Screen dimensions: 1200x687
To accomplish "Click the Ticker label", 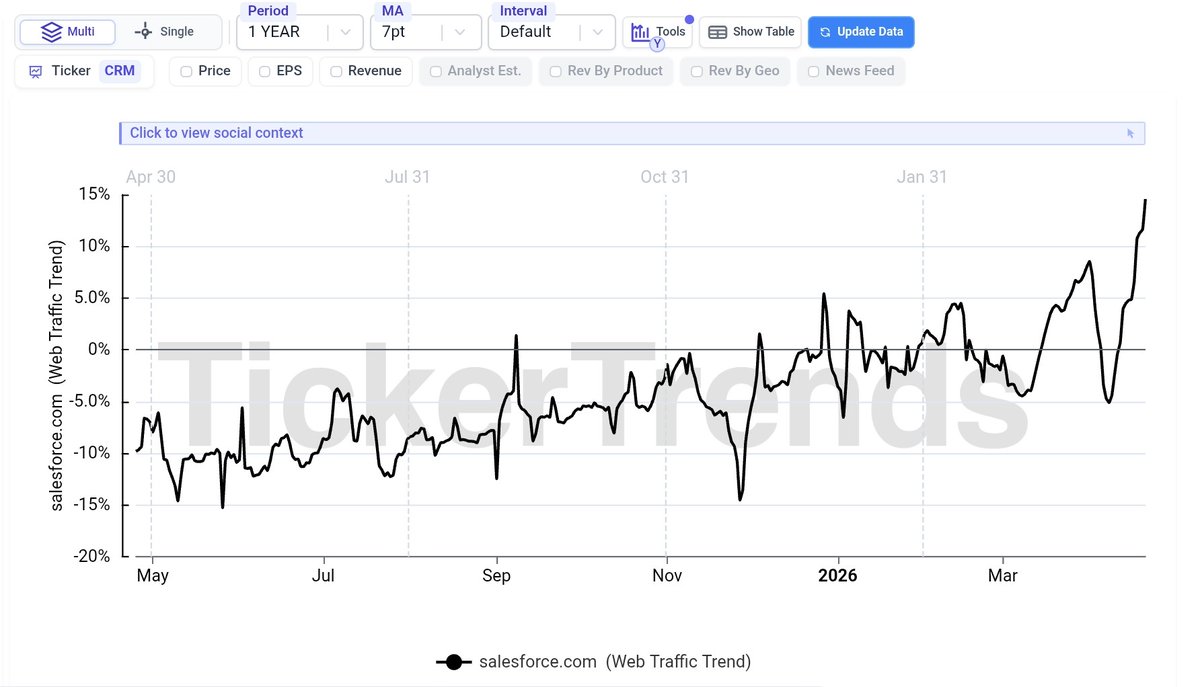I will (71, 71).
